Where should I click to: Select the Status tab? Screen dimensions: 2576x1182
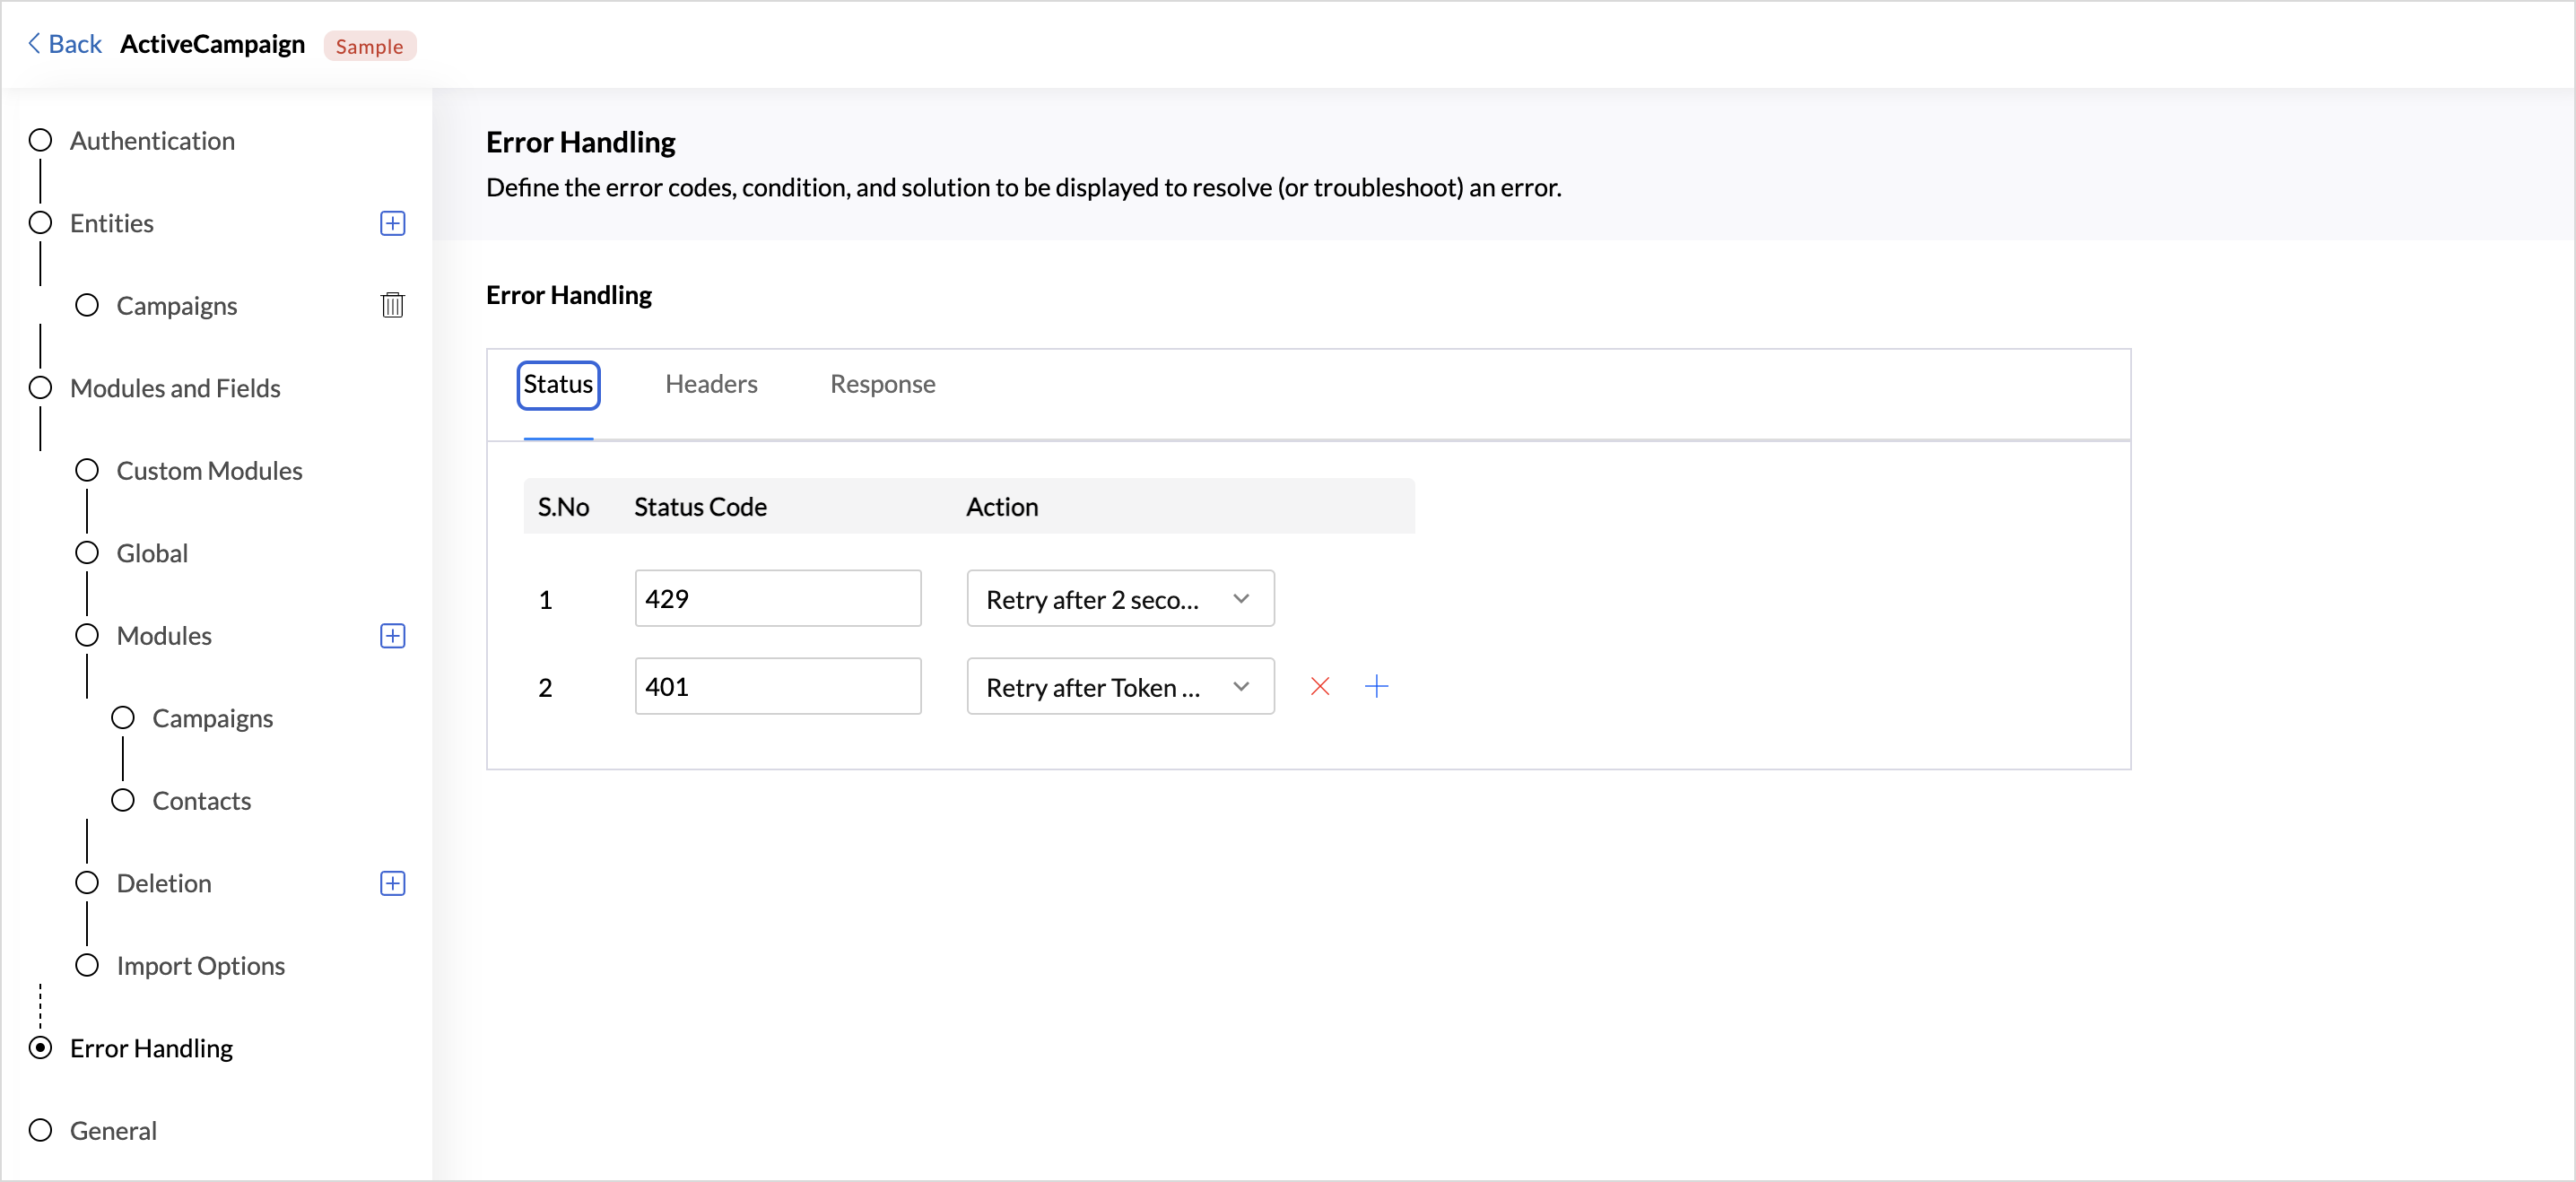[x=557, y=384]
